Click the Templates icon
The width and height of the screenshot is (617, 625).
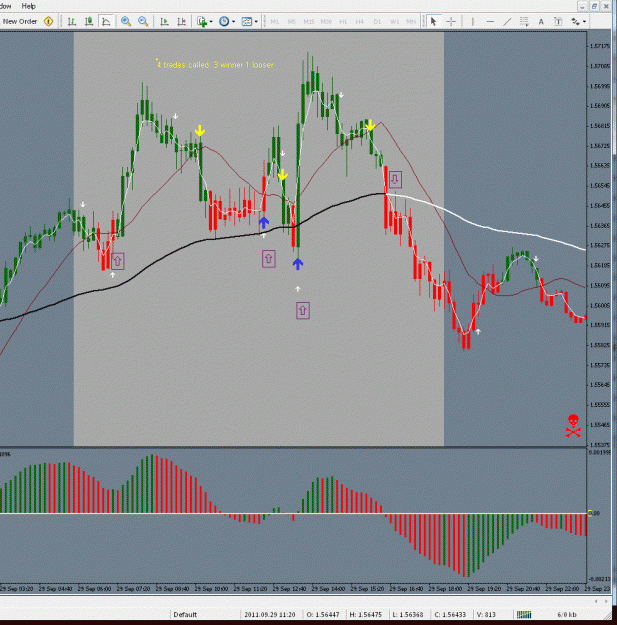coord(247,22)
